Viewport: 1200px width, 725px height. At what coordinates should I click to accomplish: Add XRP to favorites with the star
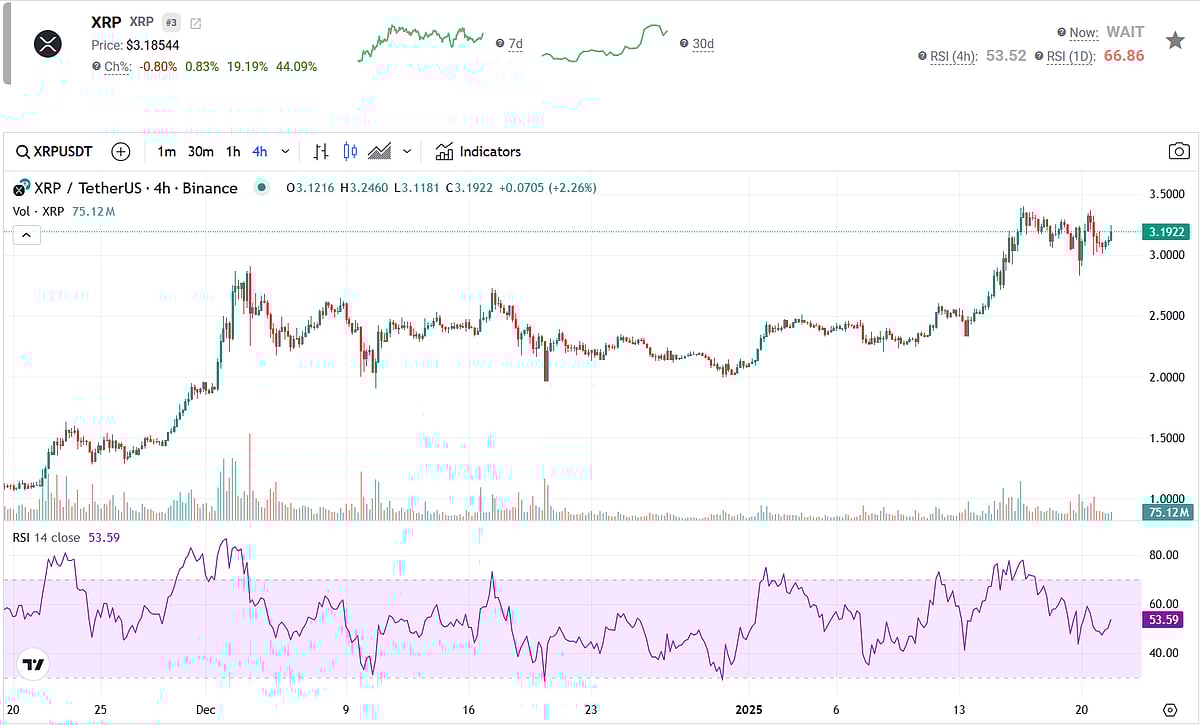coord(1175,40)
